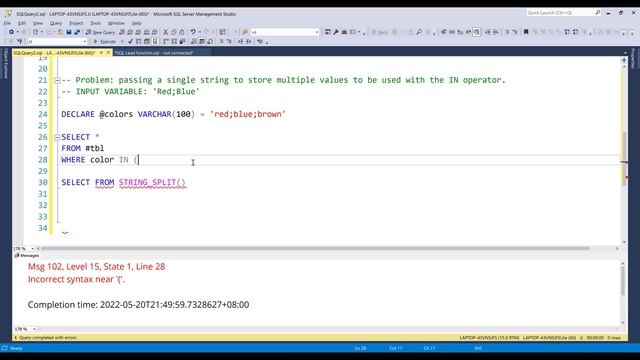This screenshot has width=640, height=360.
Task: Open the find combo box dropdown
Action: [x=317, y=32]
